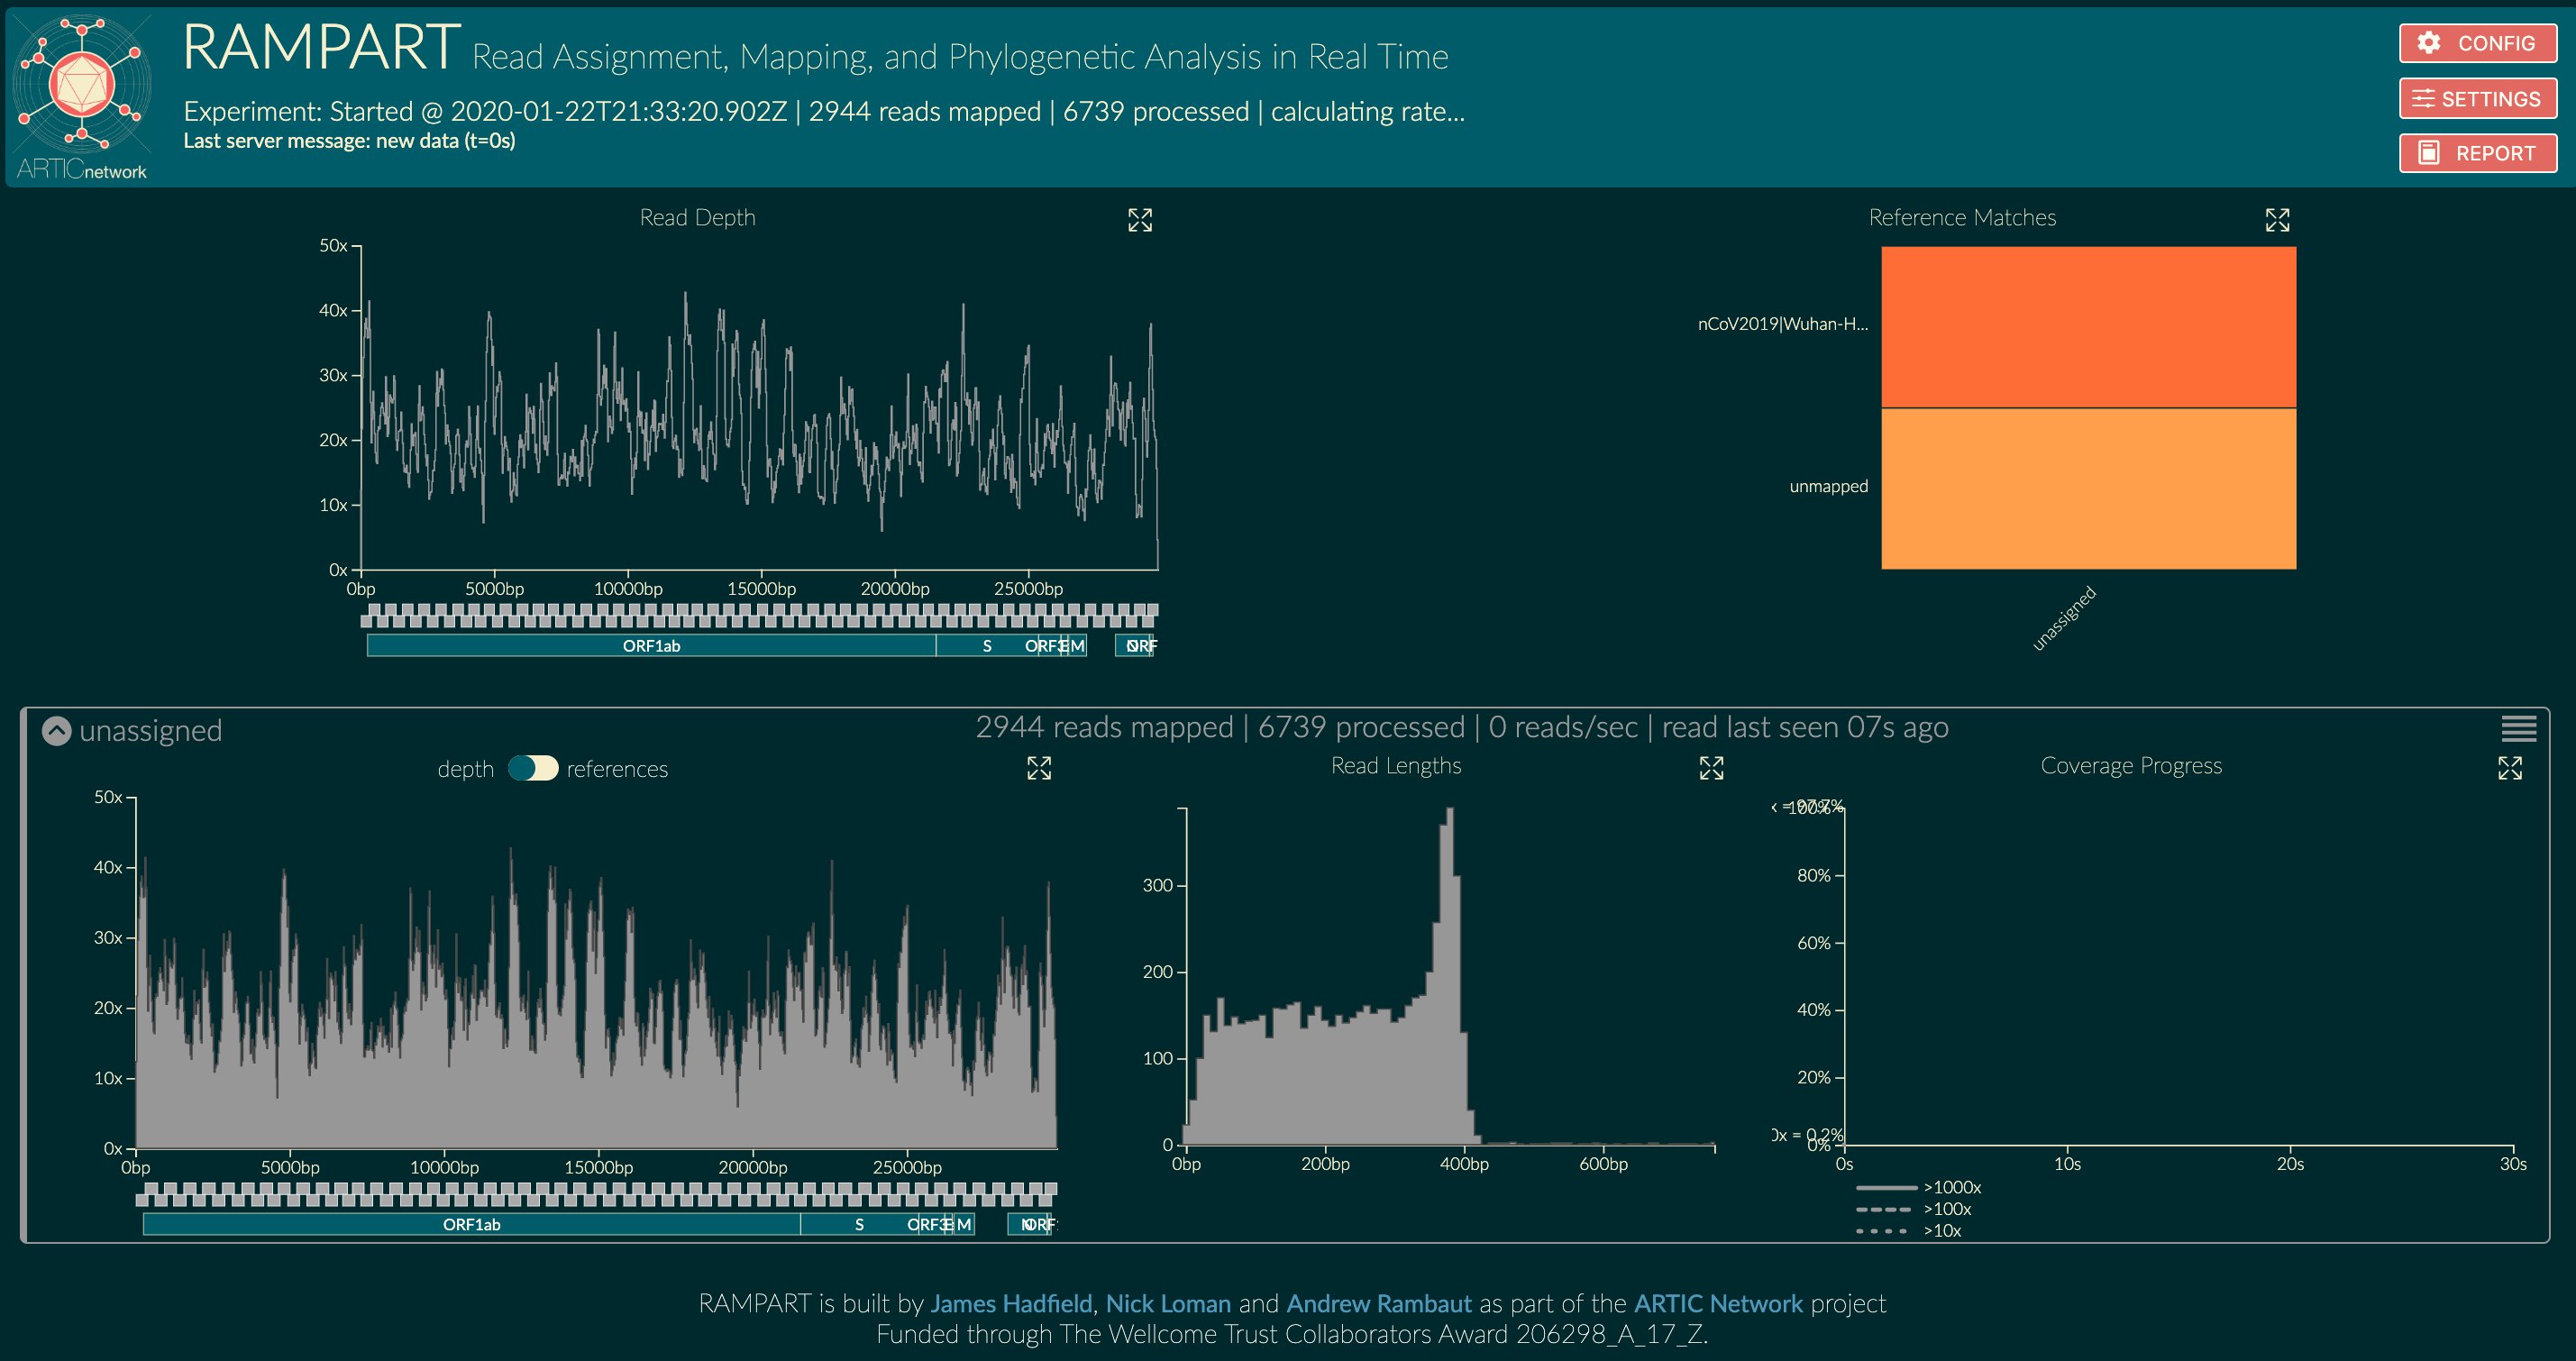Screen dimensions: 2576x1361
Task: Click the unmapped heatmap cell
Action: tap(2088, 488)
